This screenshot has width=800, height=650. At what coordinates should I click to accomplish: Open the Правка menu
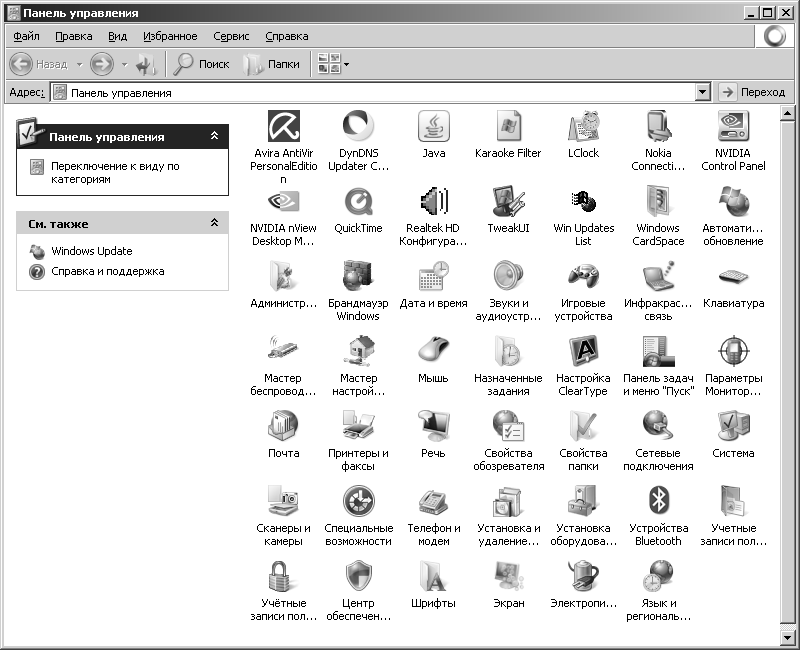click(x=74, y=36)
